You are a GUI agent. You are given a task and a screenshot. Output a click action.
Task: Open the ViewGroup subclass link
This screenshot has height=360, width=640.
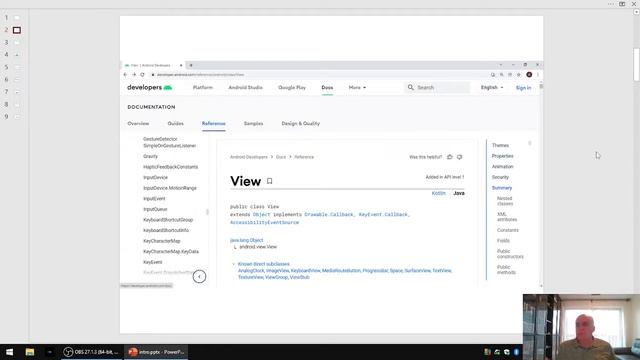[x=276, y=277]
